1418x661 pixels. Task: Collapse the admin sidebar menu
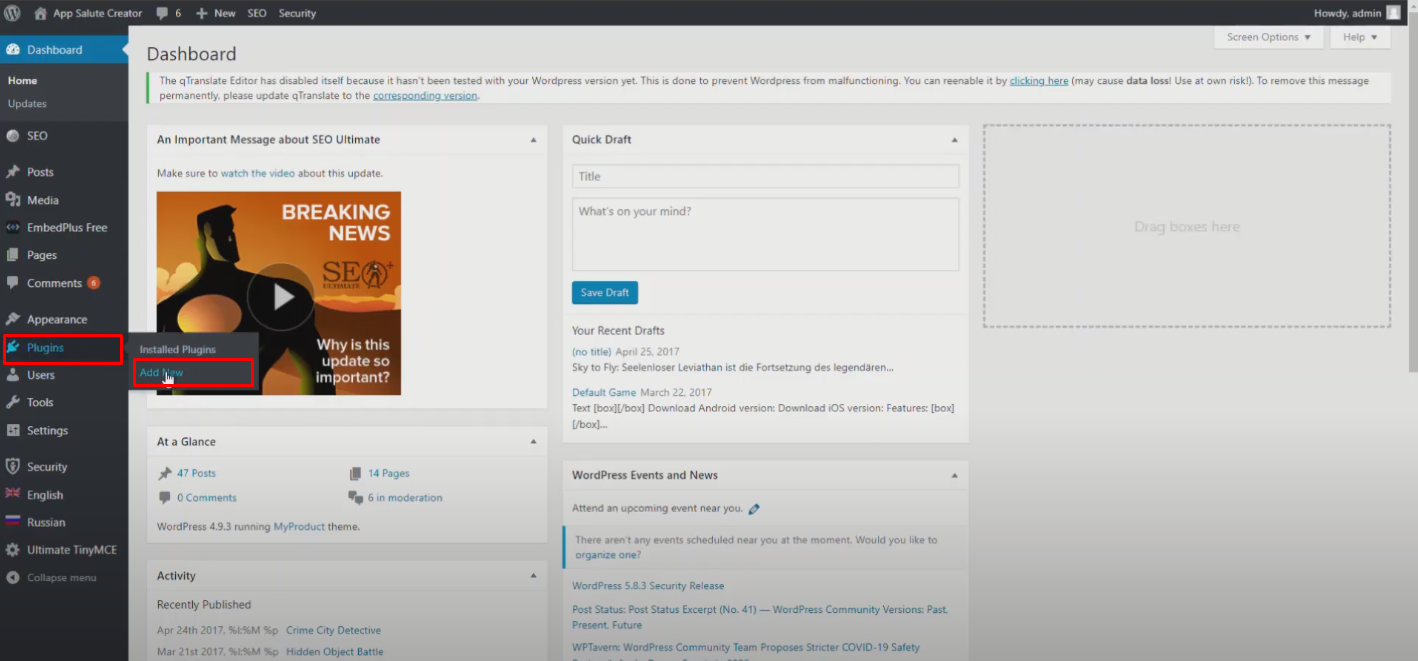(61, 578)
